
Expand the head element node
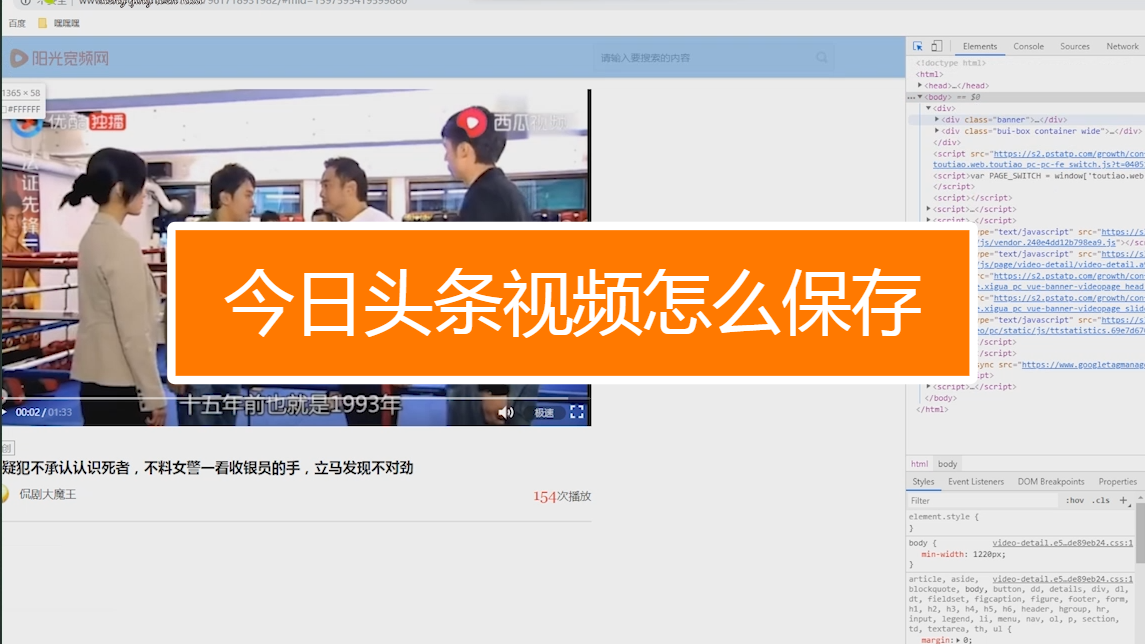pos(920,86)
